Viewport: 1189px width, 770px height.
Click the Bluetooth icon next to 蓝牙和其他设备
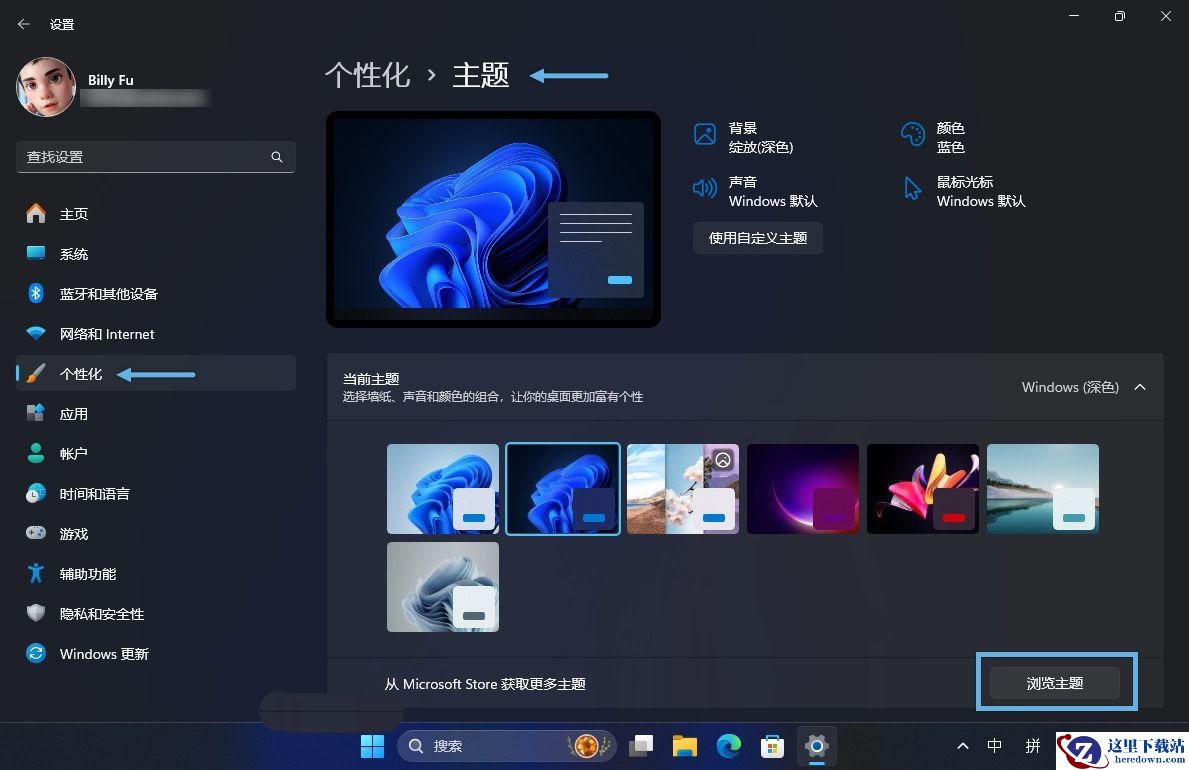tap(36, 294)
